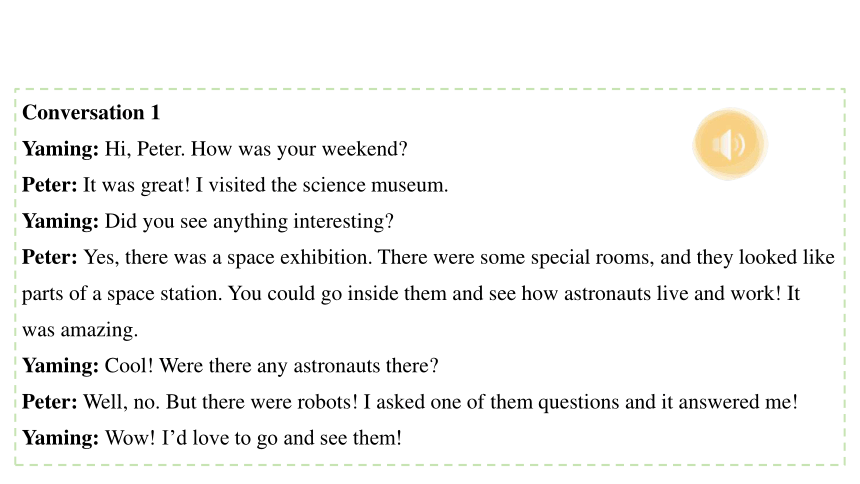The image size is (860, 484).
Task: Click the word 'Cool!' in Yaming's line
Action: [129, 366]
